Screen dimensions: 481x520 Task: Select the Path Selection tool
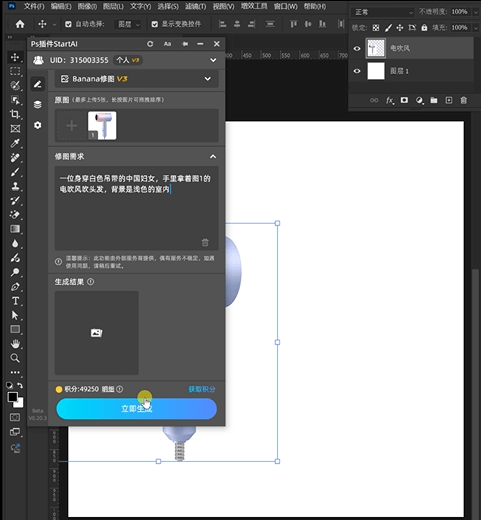coord(15,315)
